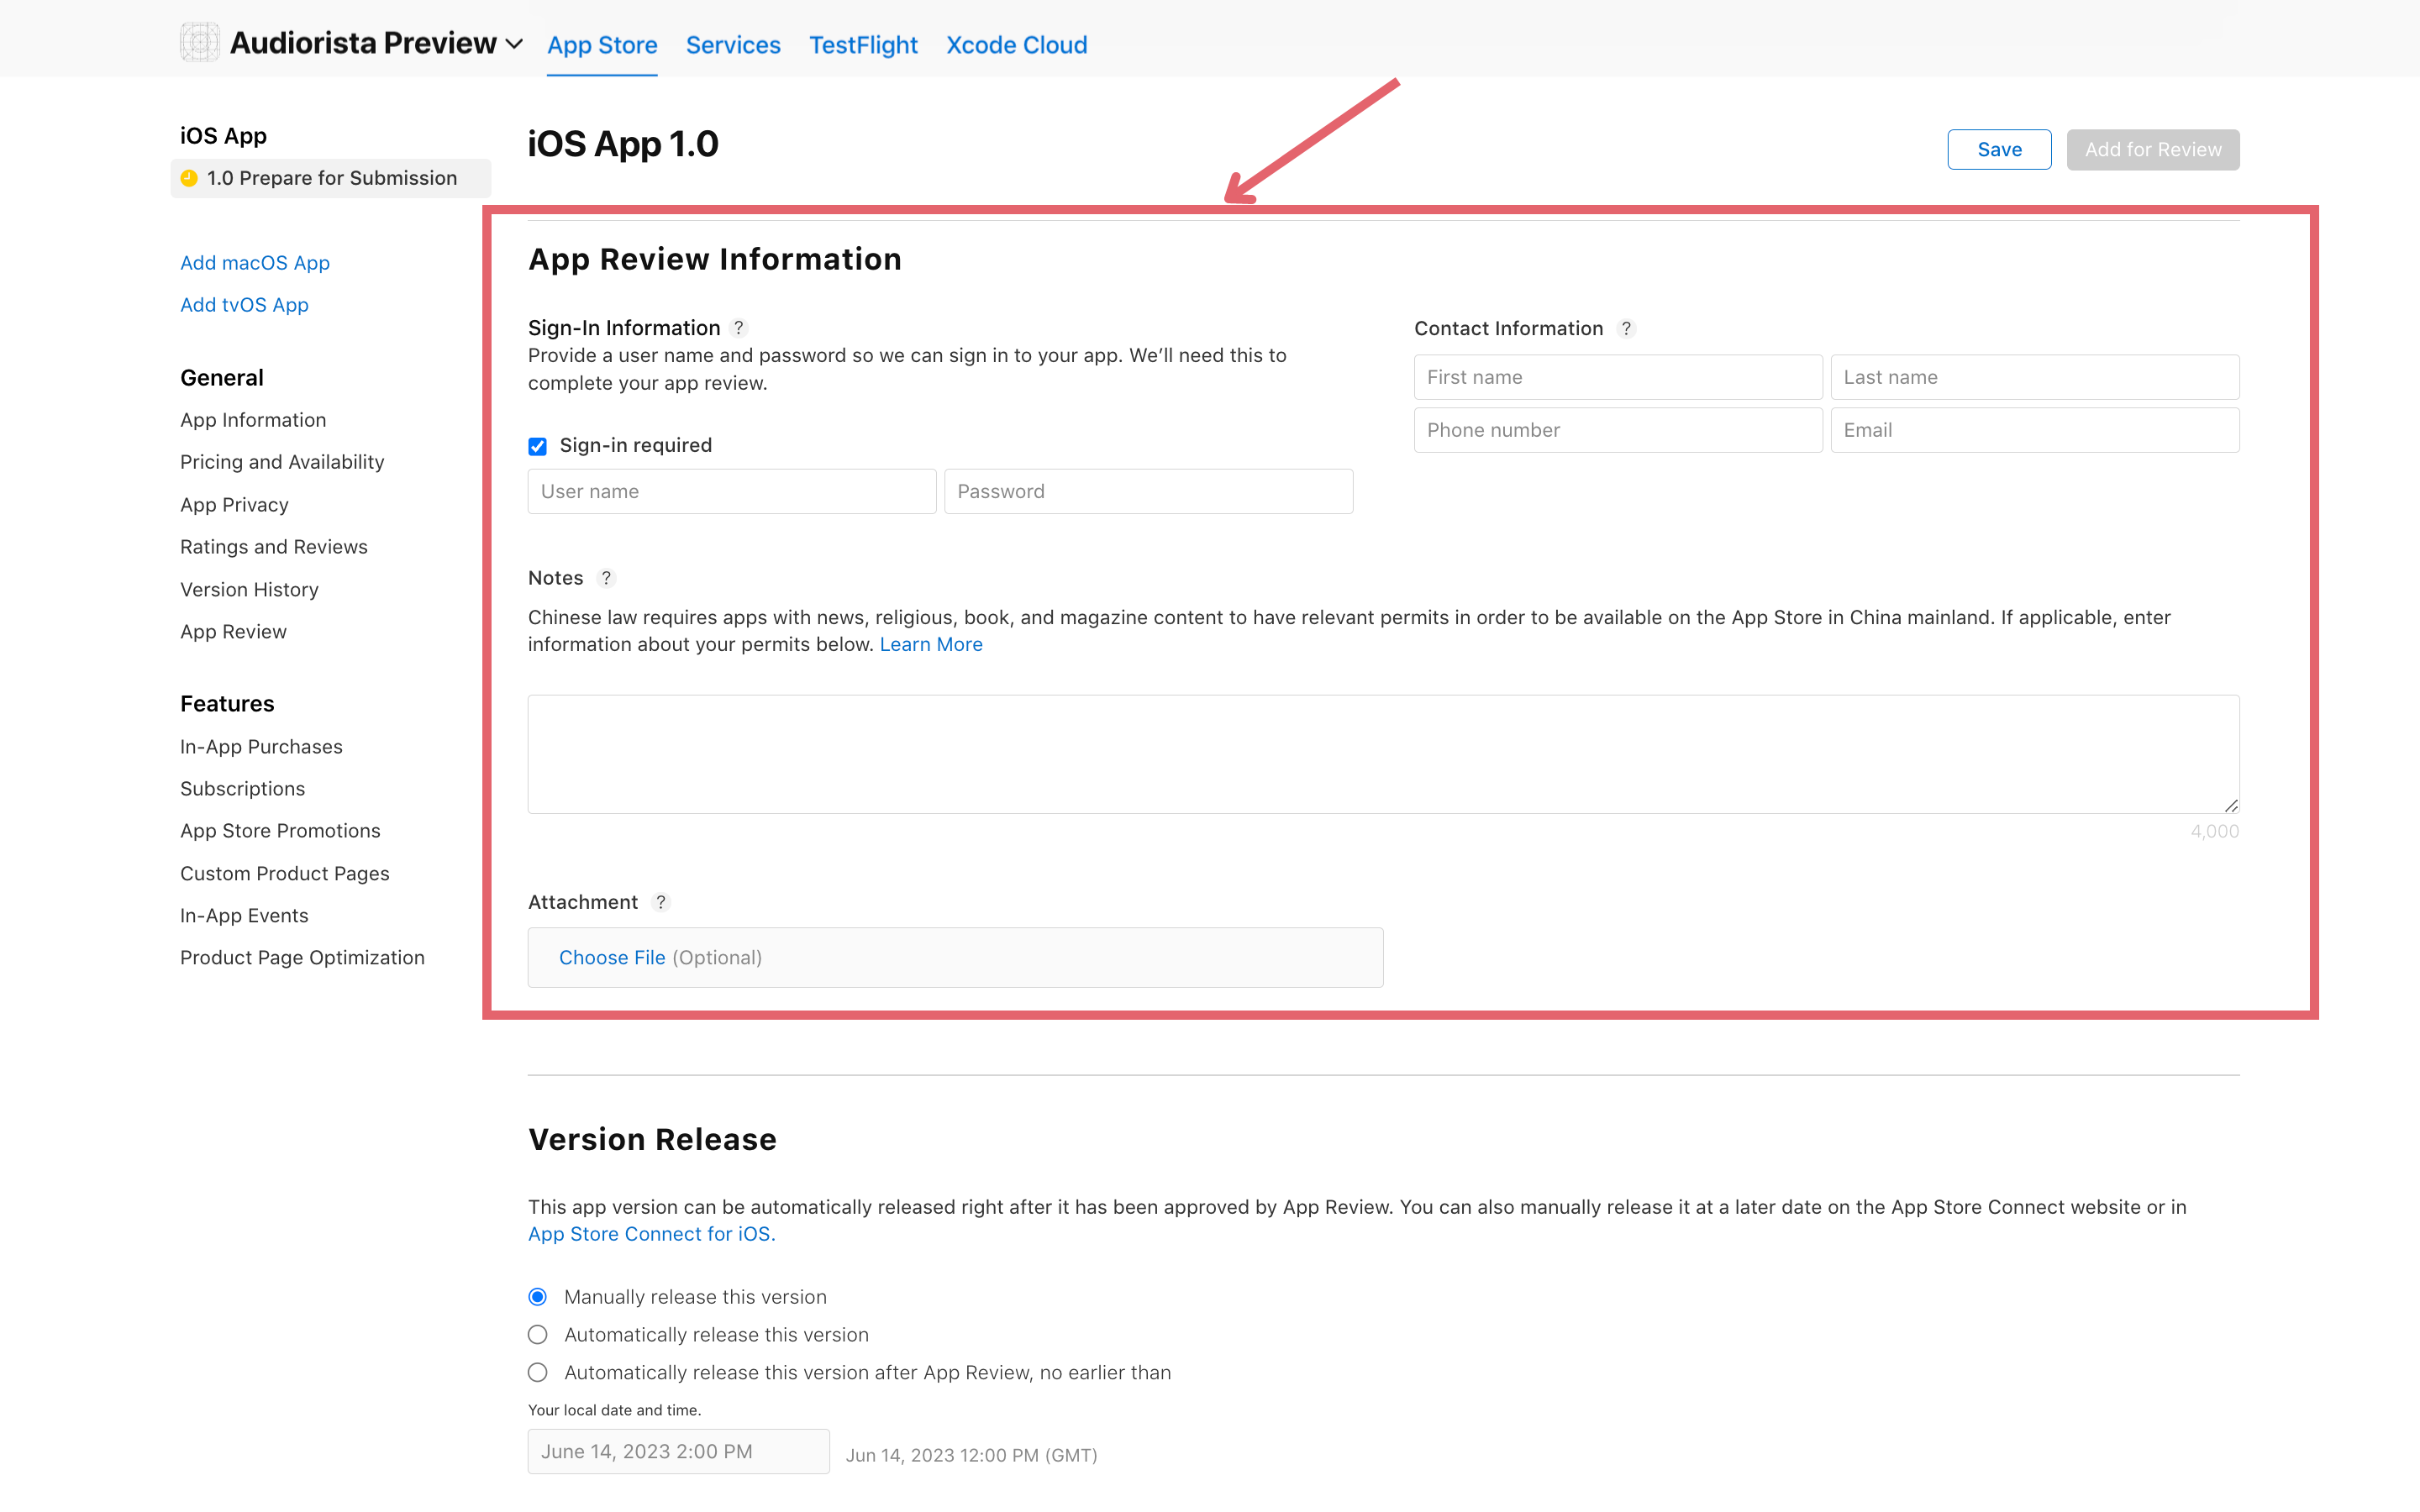Click the yellow status icon for version 1.0
The width and height of the screenshot is (2420, 1512).
pyautogui.click(x=189, y=178)
